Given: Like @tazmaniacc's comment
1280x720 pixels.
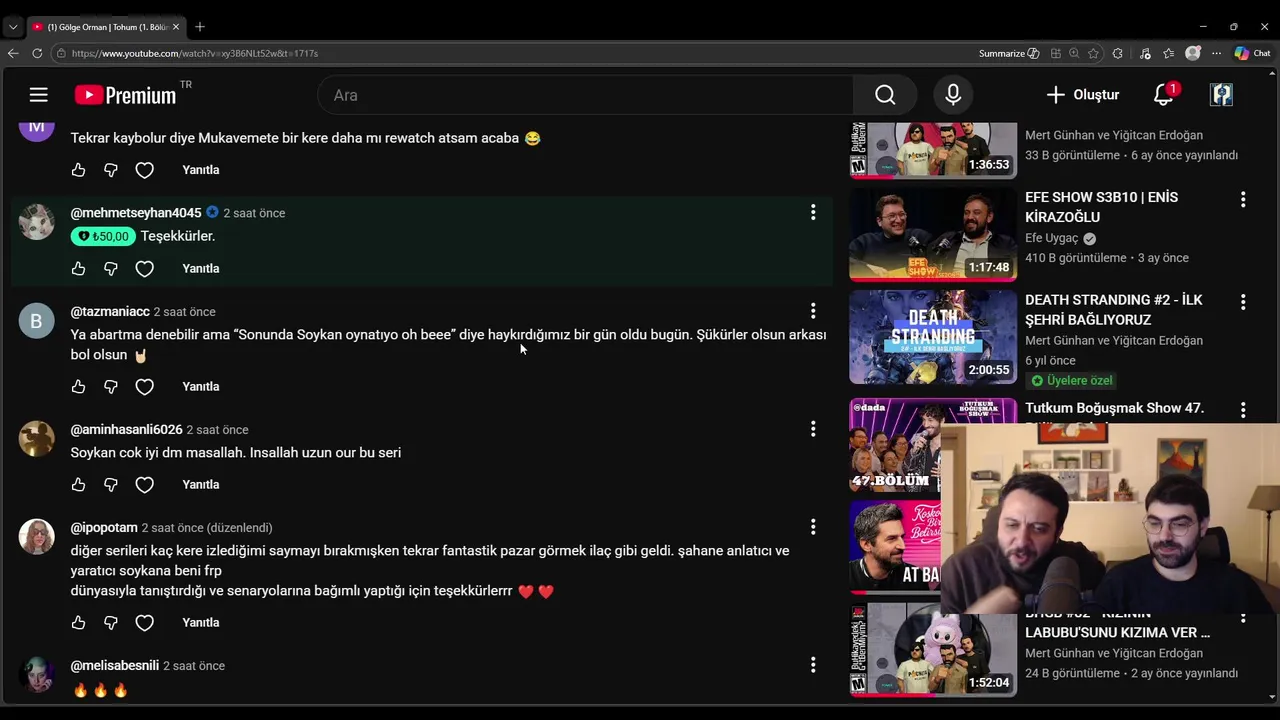Looking at the screenshot, I should 78,387.
